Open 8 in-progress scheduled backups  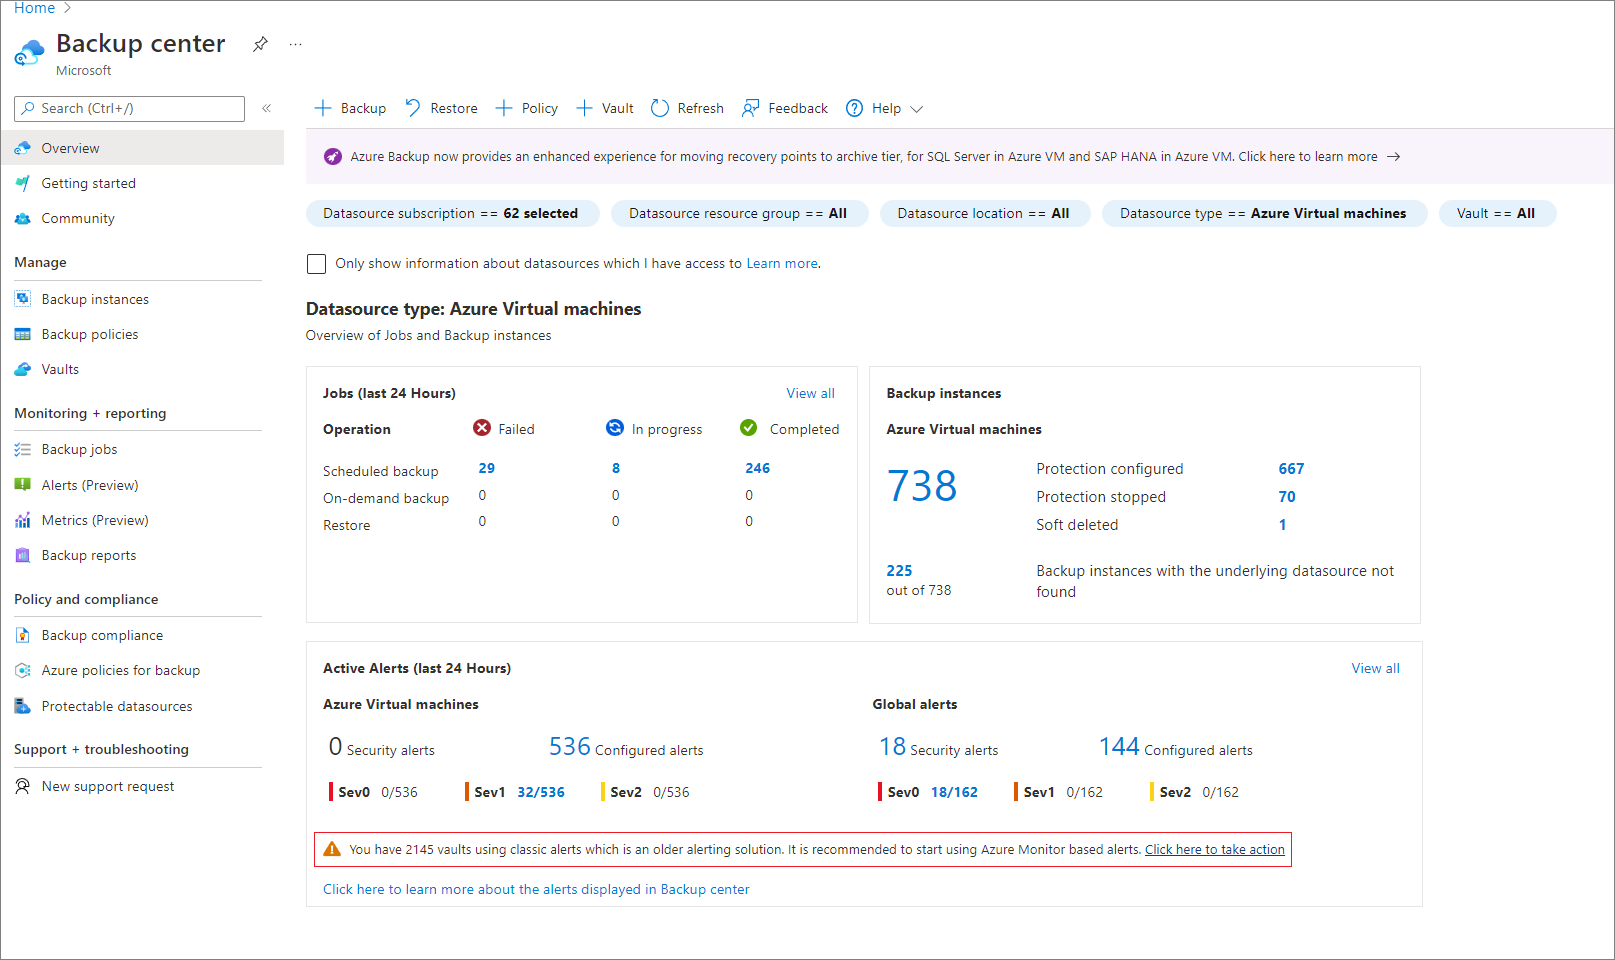616,468
